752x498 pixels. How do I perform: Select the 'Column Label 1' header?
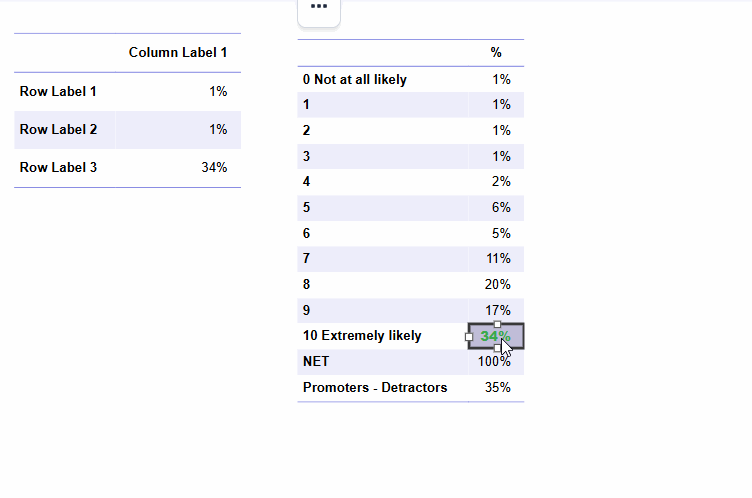coord(178,52)
